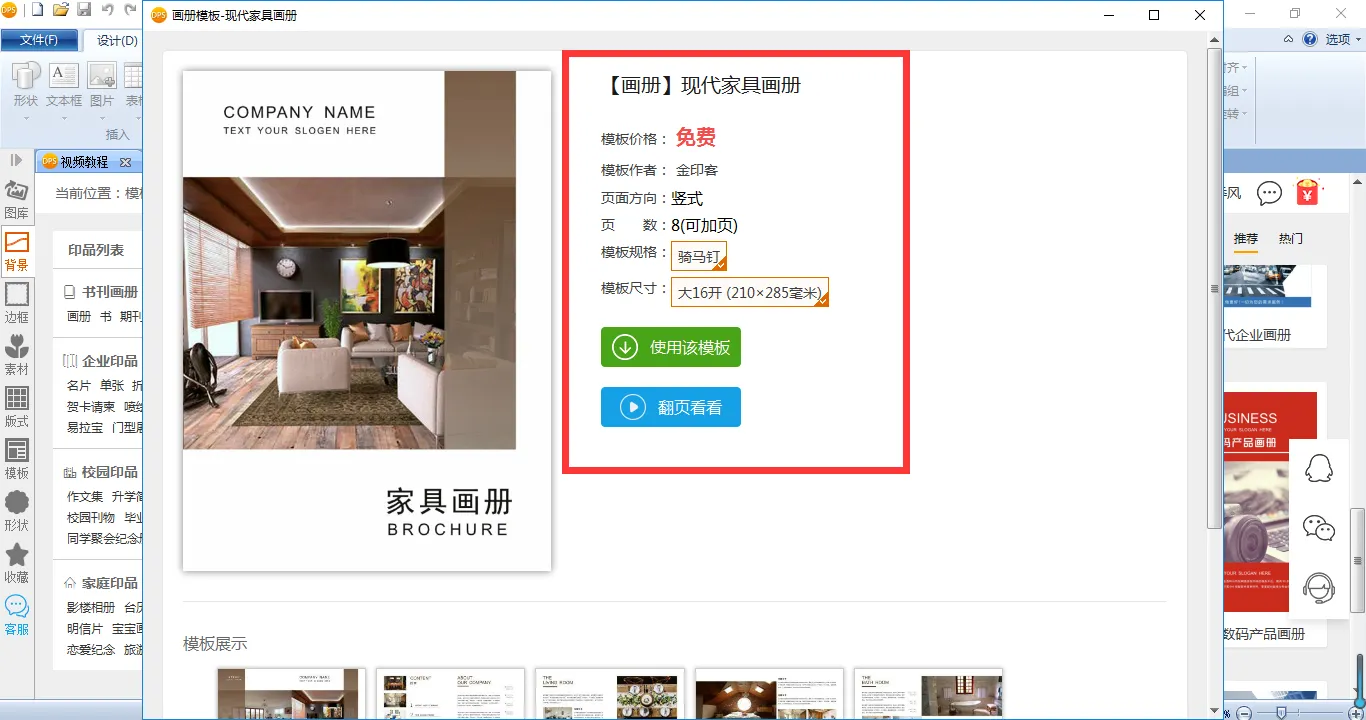Close the 视频教程 tab
Screen dimensions: 1366x720
(x=125, y=162)
